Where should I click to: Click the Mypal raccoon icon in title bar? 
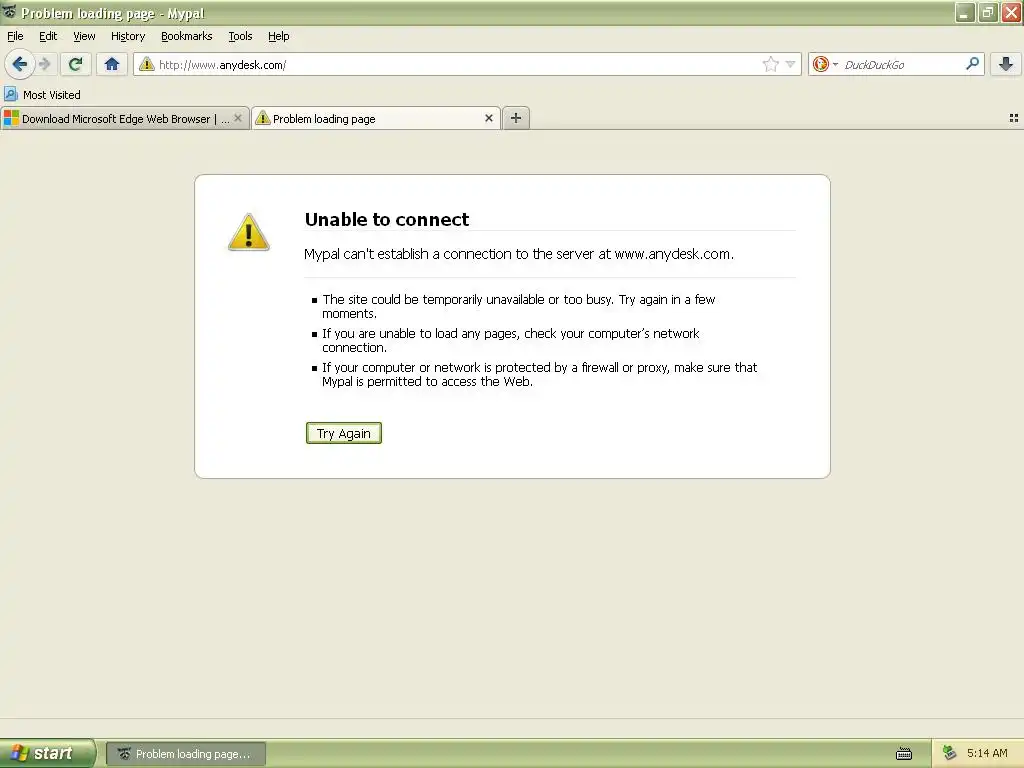[9, 12]
